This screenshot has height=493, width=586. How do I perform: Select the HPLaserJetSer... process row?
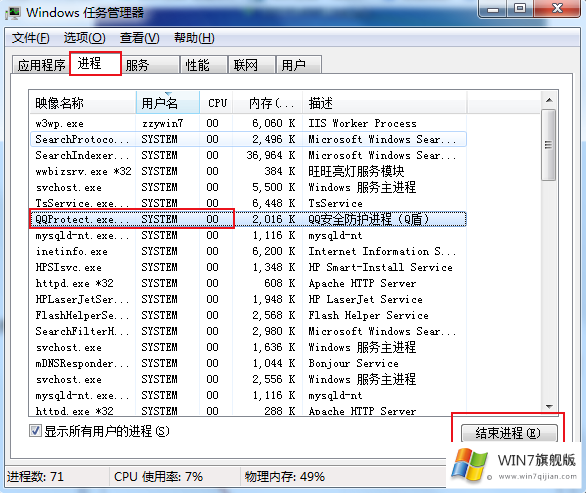click(x=248, y=299)
